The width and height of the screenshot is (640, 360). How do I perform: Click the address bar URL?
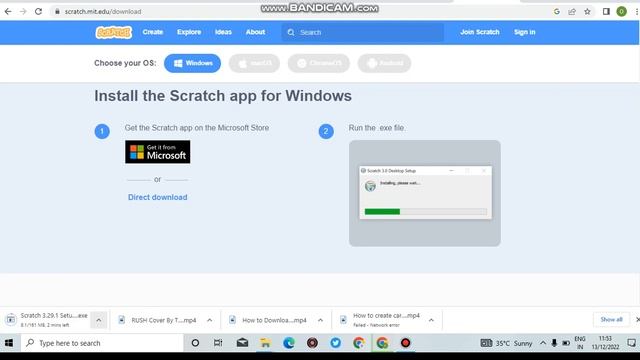(x=103, y=12)
